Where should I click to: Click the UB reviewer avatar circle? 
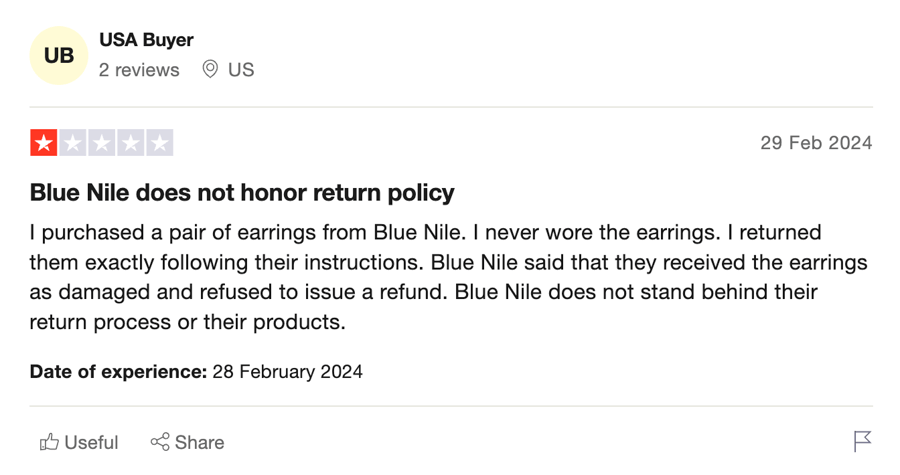[59, 56]
